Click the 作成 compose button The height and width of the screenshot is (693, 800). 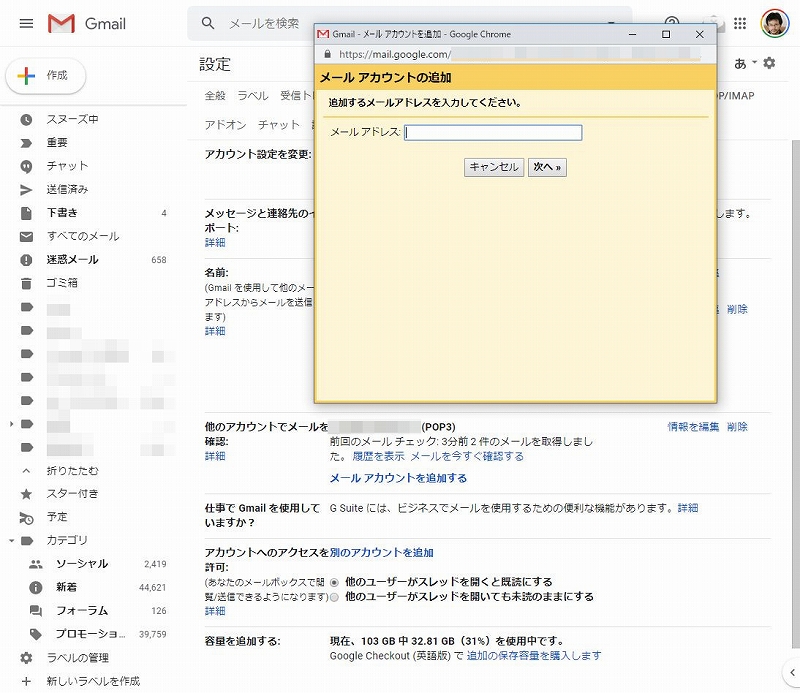(x=46, y=76)
